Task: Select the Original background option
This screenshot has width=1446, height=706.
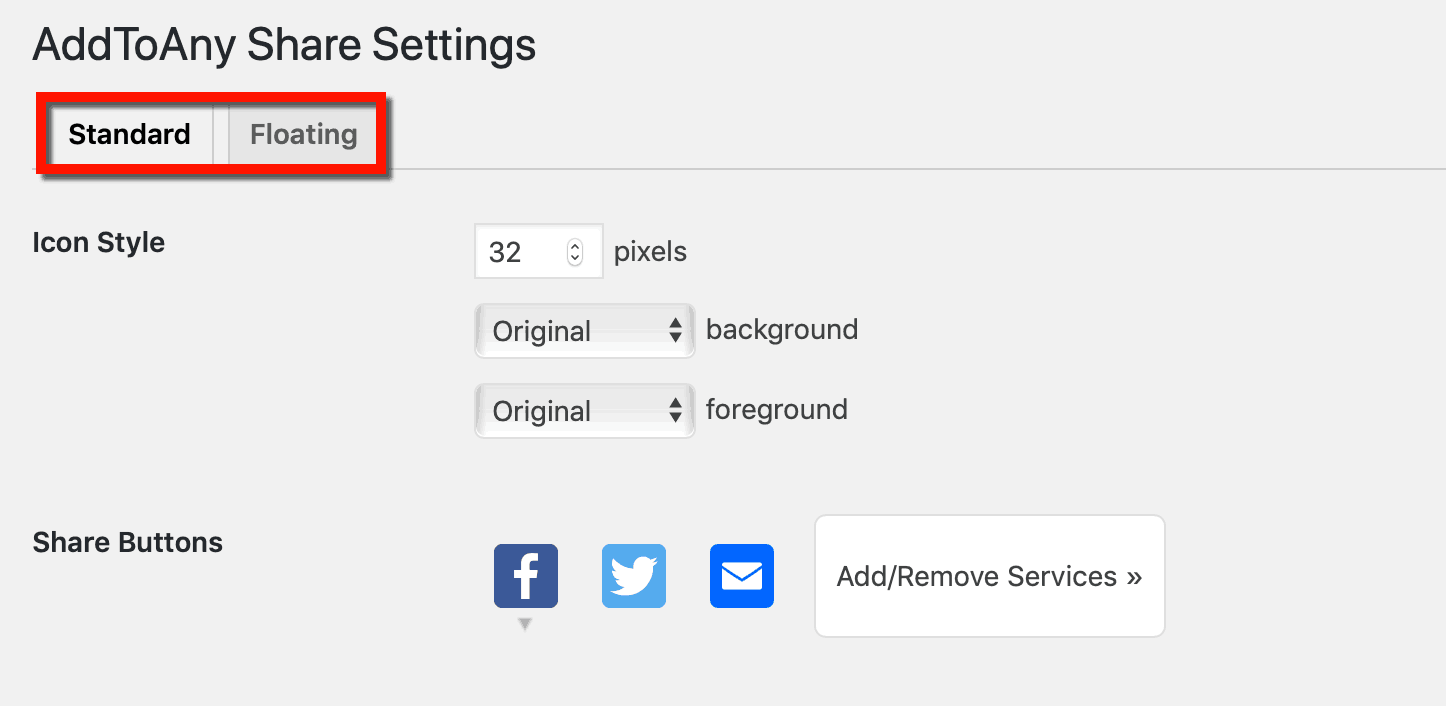Action: point(584,330)
